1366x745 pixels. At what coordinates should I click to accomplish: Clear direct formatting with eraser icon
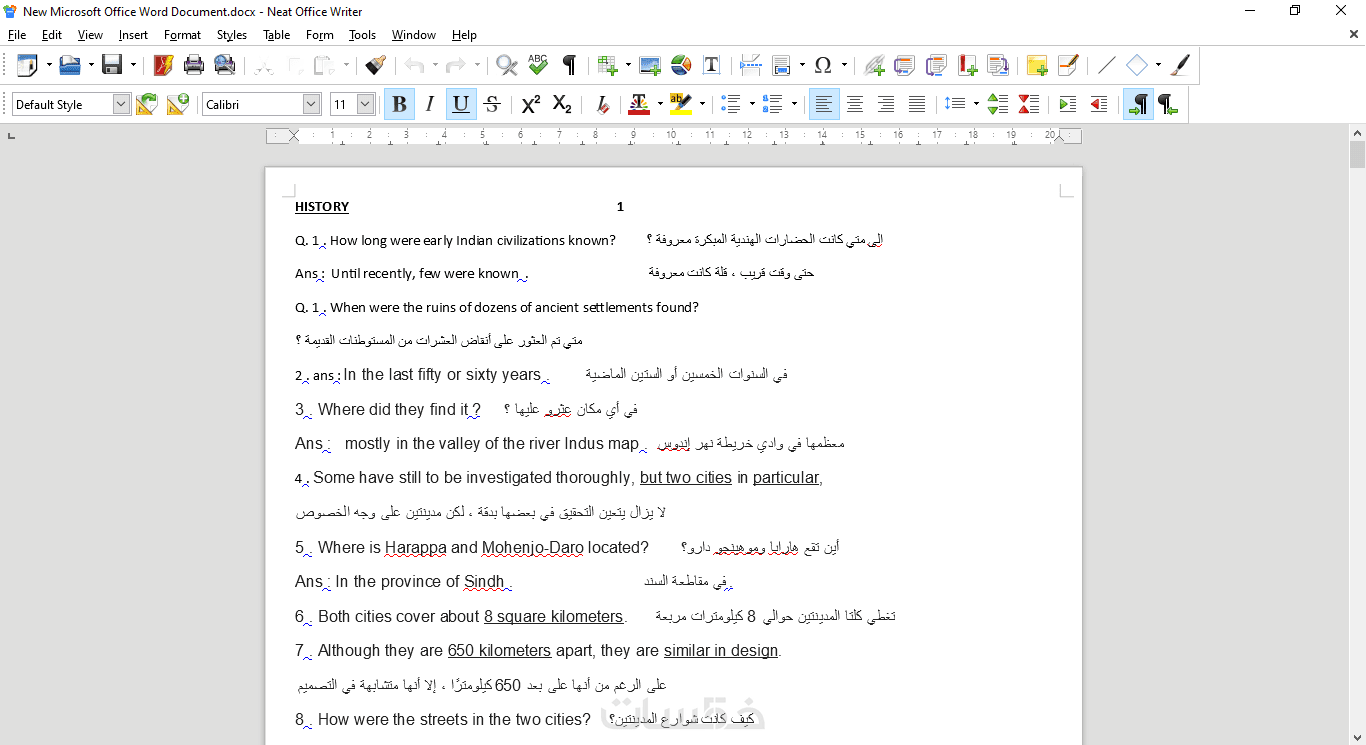[602, 104]
